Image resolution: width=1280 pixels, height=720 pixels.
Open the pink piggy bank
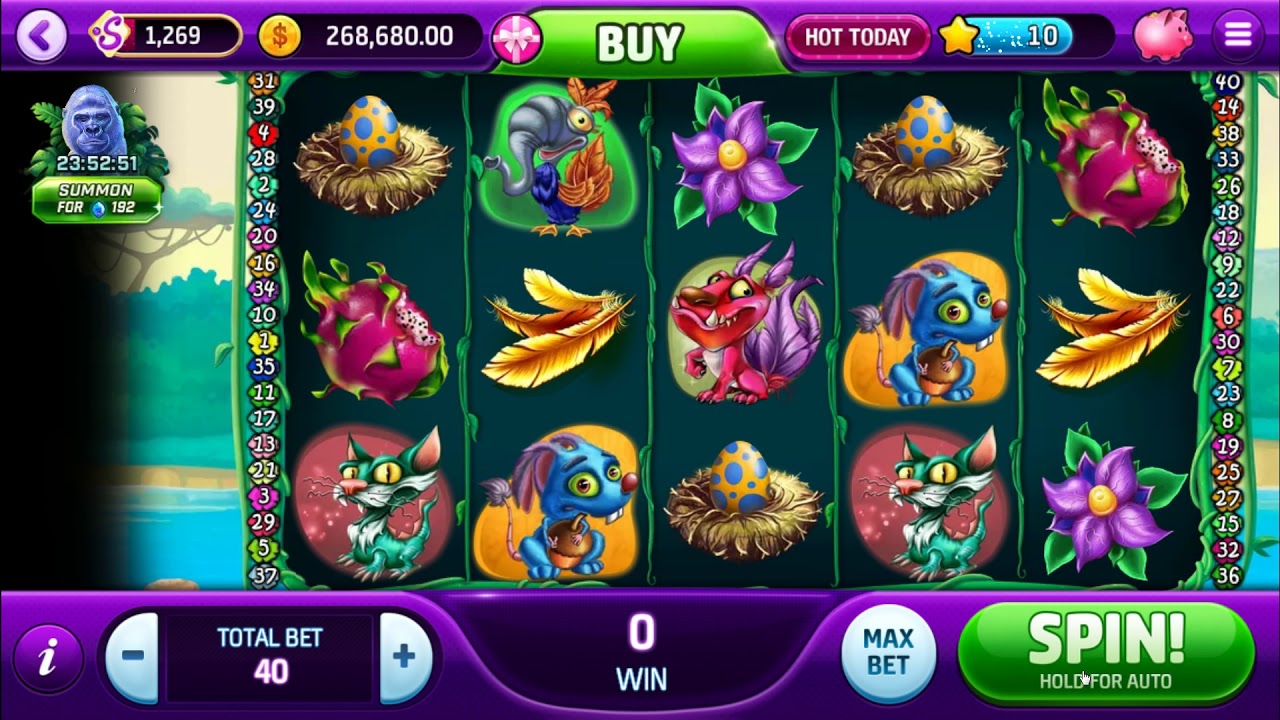click(x=1163, y=36)
